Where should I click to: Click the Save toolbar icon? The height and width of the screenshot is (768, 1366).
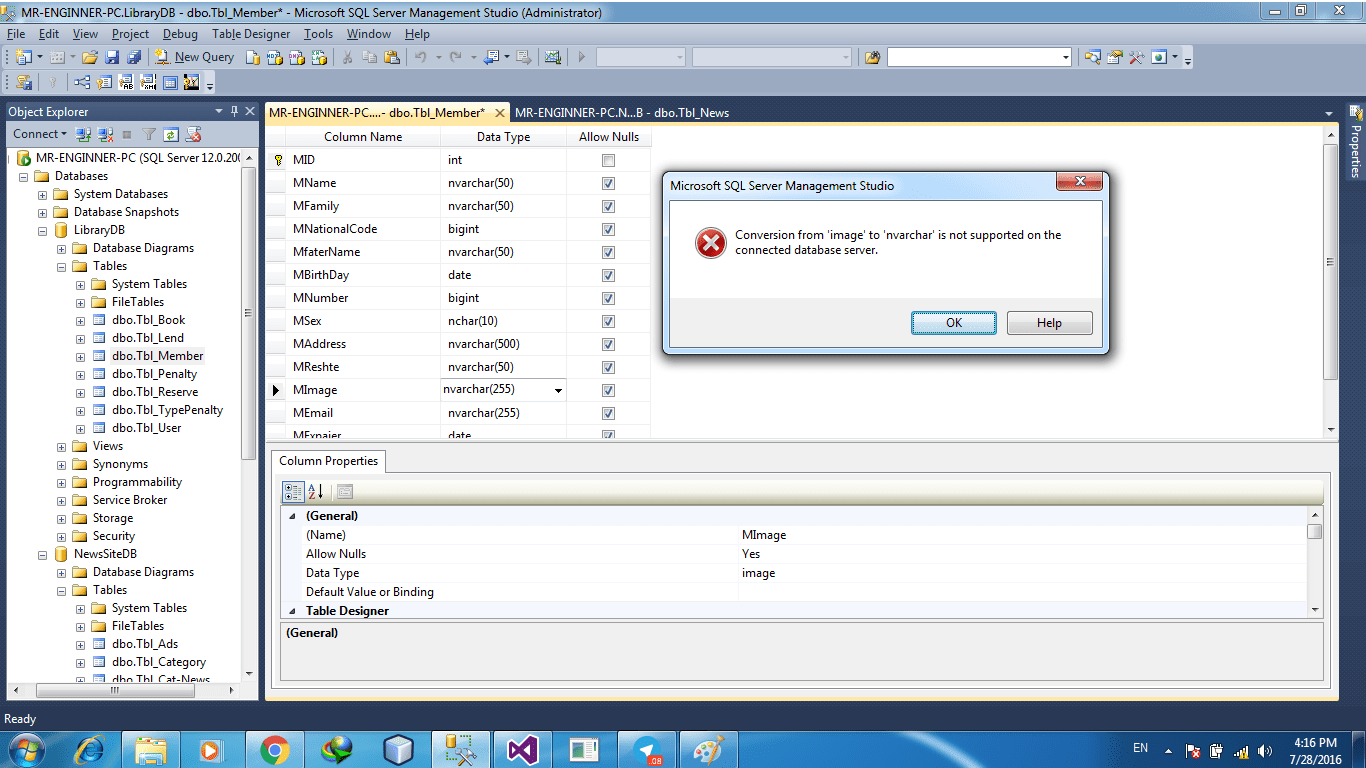tap(111, 57)
